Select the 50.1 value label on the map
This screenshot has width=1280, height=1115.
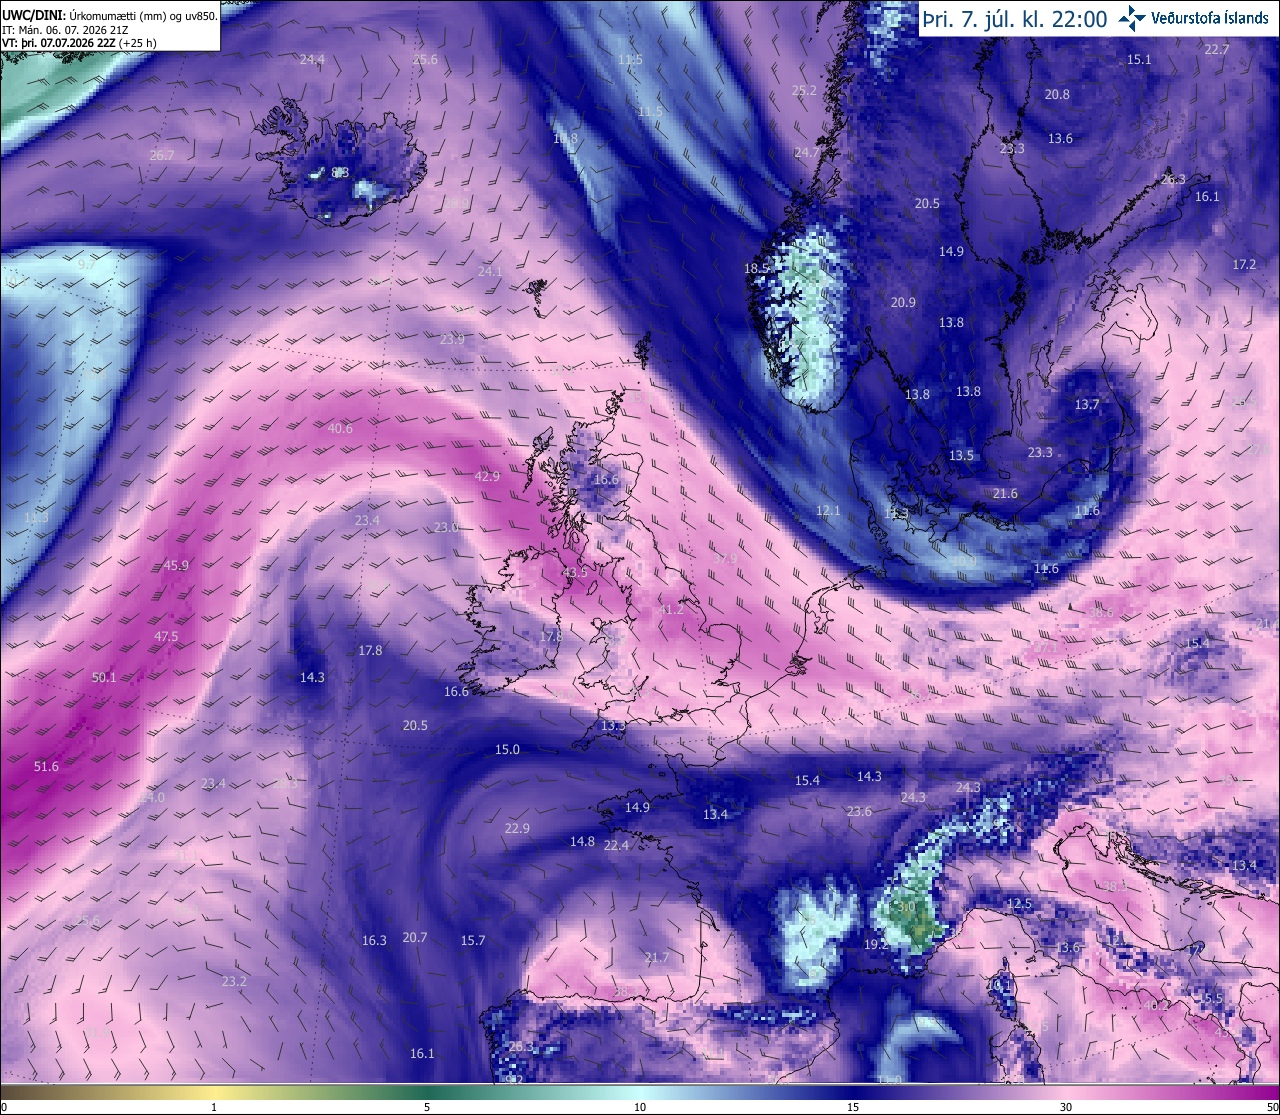[x=104, y=677]
